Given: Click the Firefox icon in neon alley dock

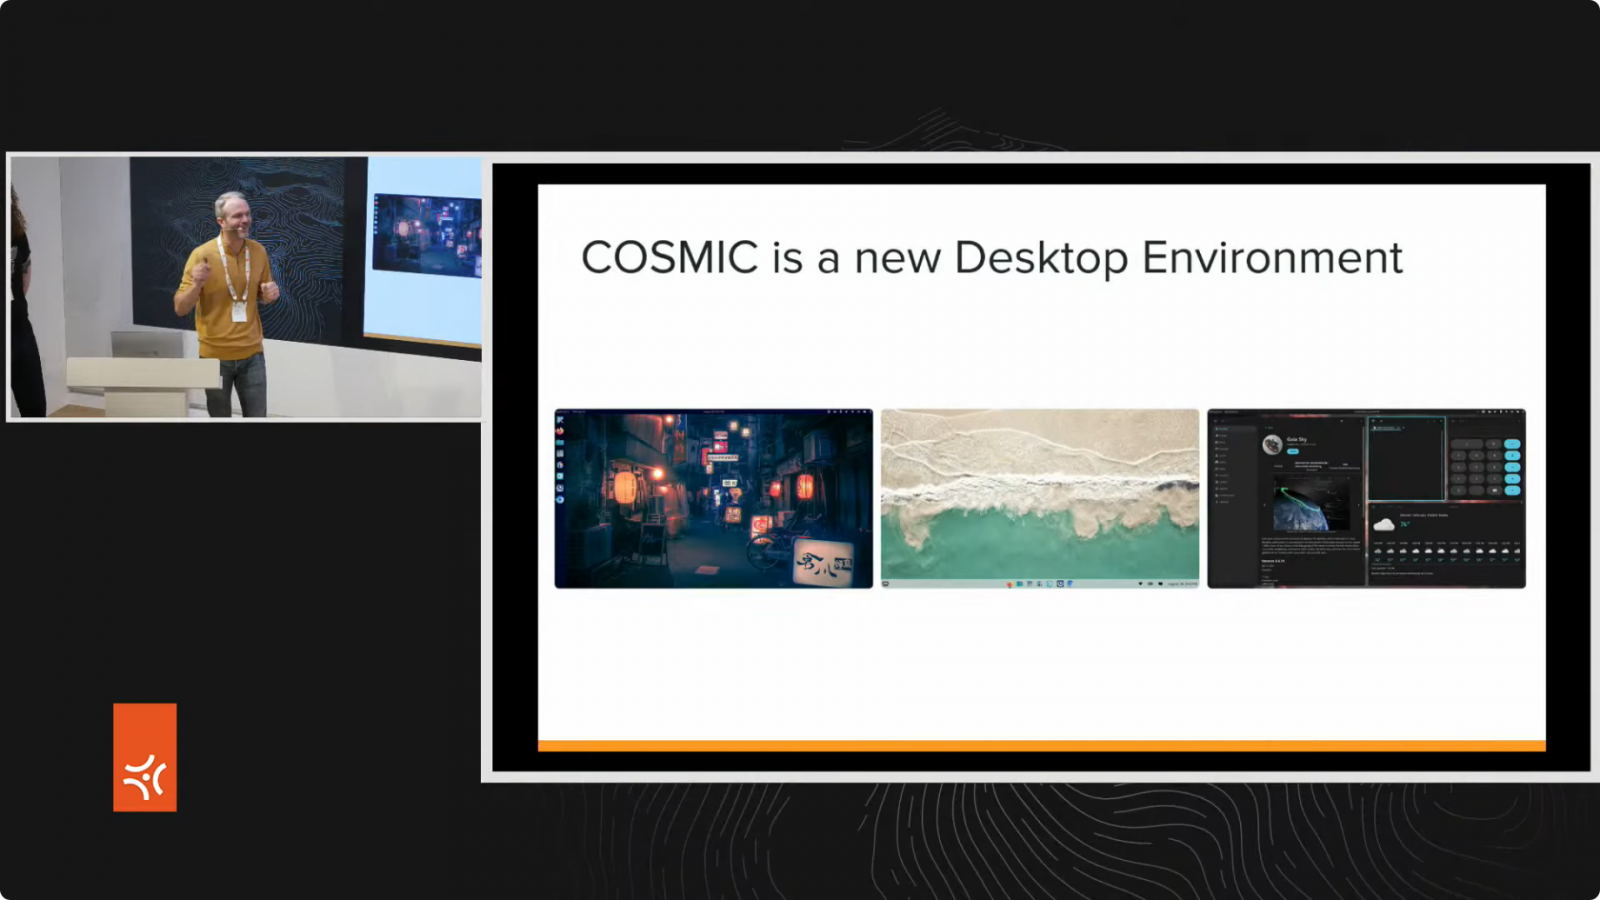Looking at the screenshot, I should tap(560, 431).
